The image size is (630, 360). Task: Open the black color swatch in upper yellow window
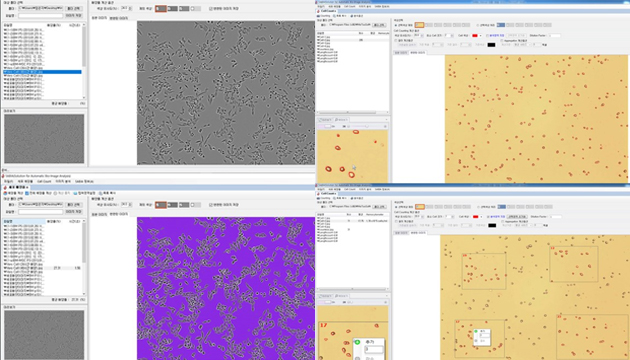click(x=491, y=45)
